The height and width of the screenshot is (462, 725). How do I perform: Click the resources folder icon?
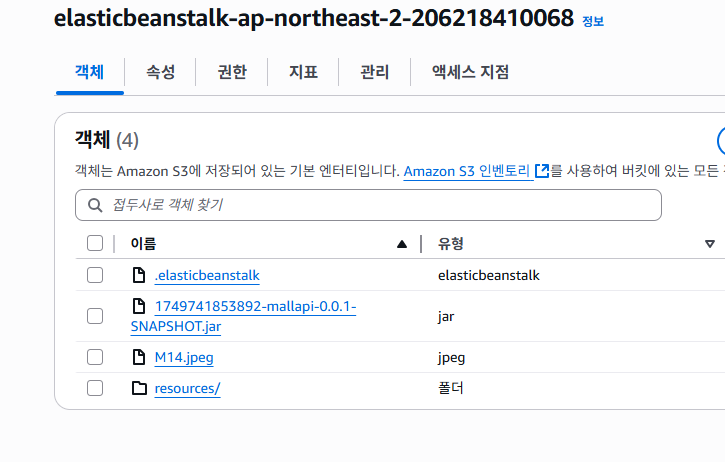(139, 388)
